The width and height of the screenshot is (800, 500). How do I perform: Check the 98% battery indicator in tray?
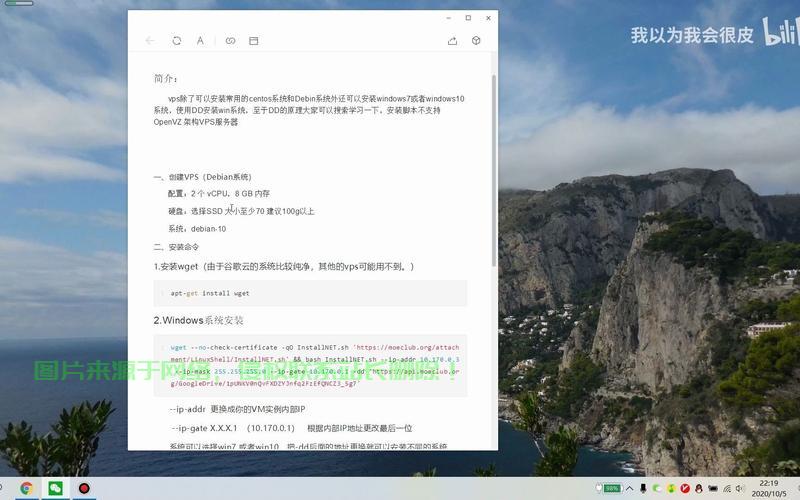[609, 488]
